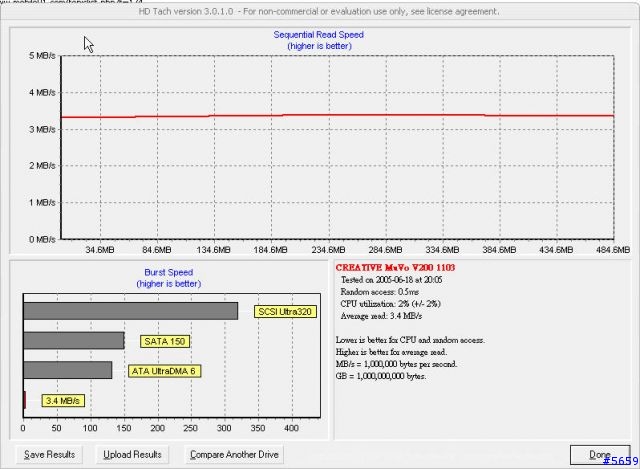Viewport: 640px width, 469px height.
Task: Click the 3.4 MB/s burst label
Action: coord(63,400)
